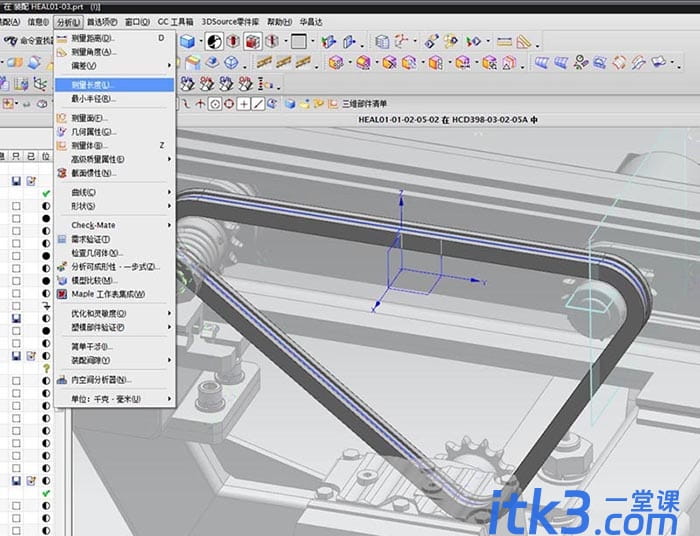Open dropdown arrow next to blue cube icon
700x536 pixels.
tap(200, 42)
